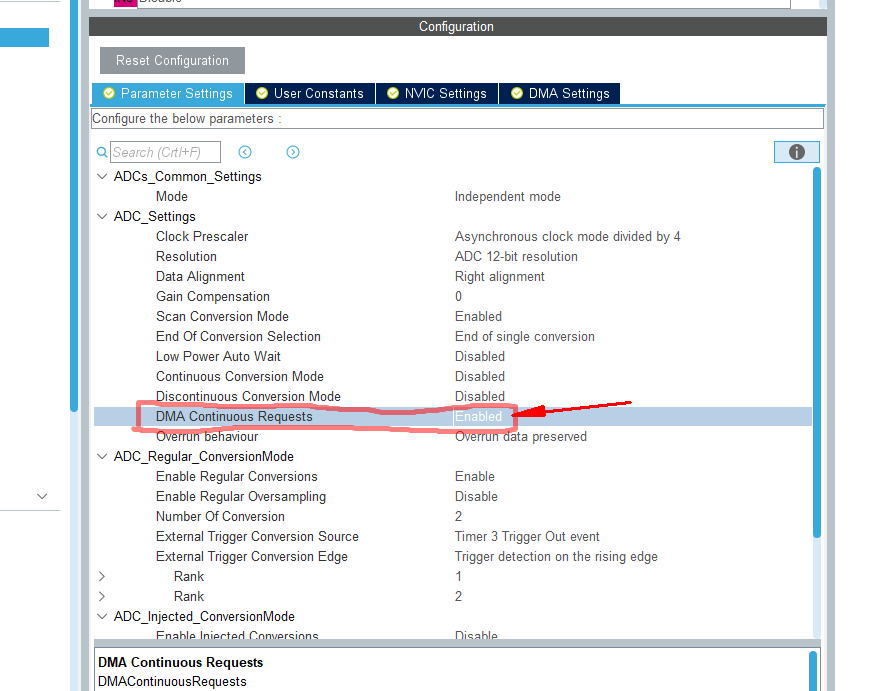Click the info icon button
This screenshot has width=875, height=691.
[796, 152]
